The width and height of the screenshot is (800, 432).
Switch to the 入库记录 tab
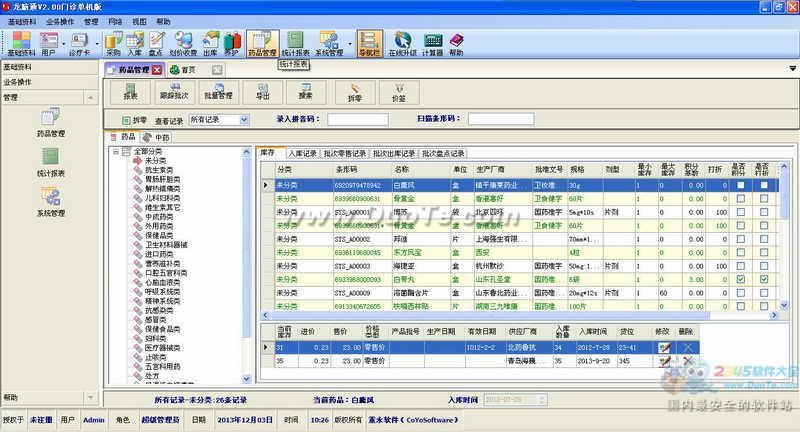point(302,154)
